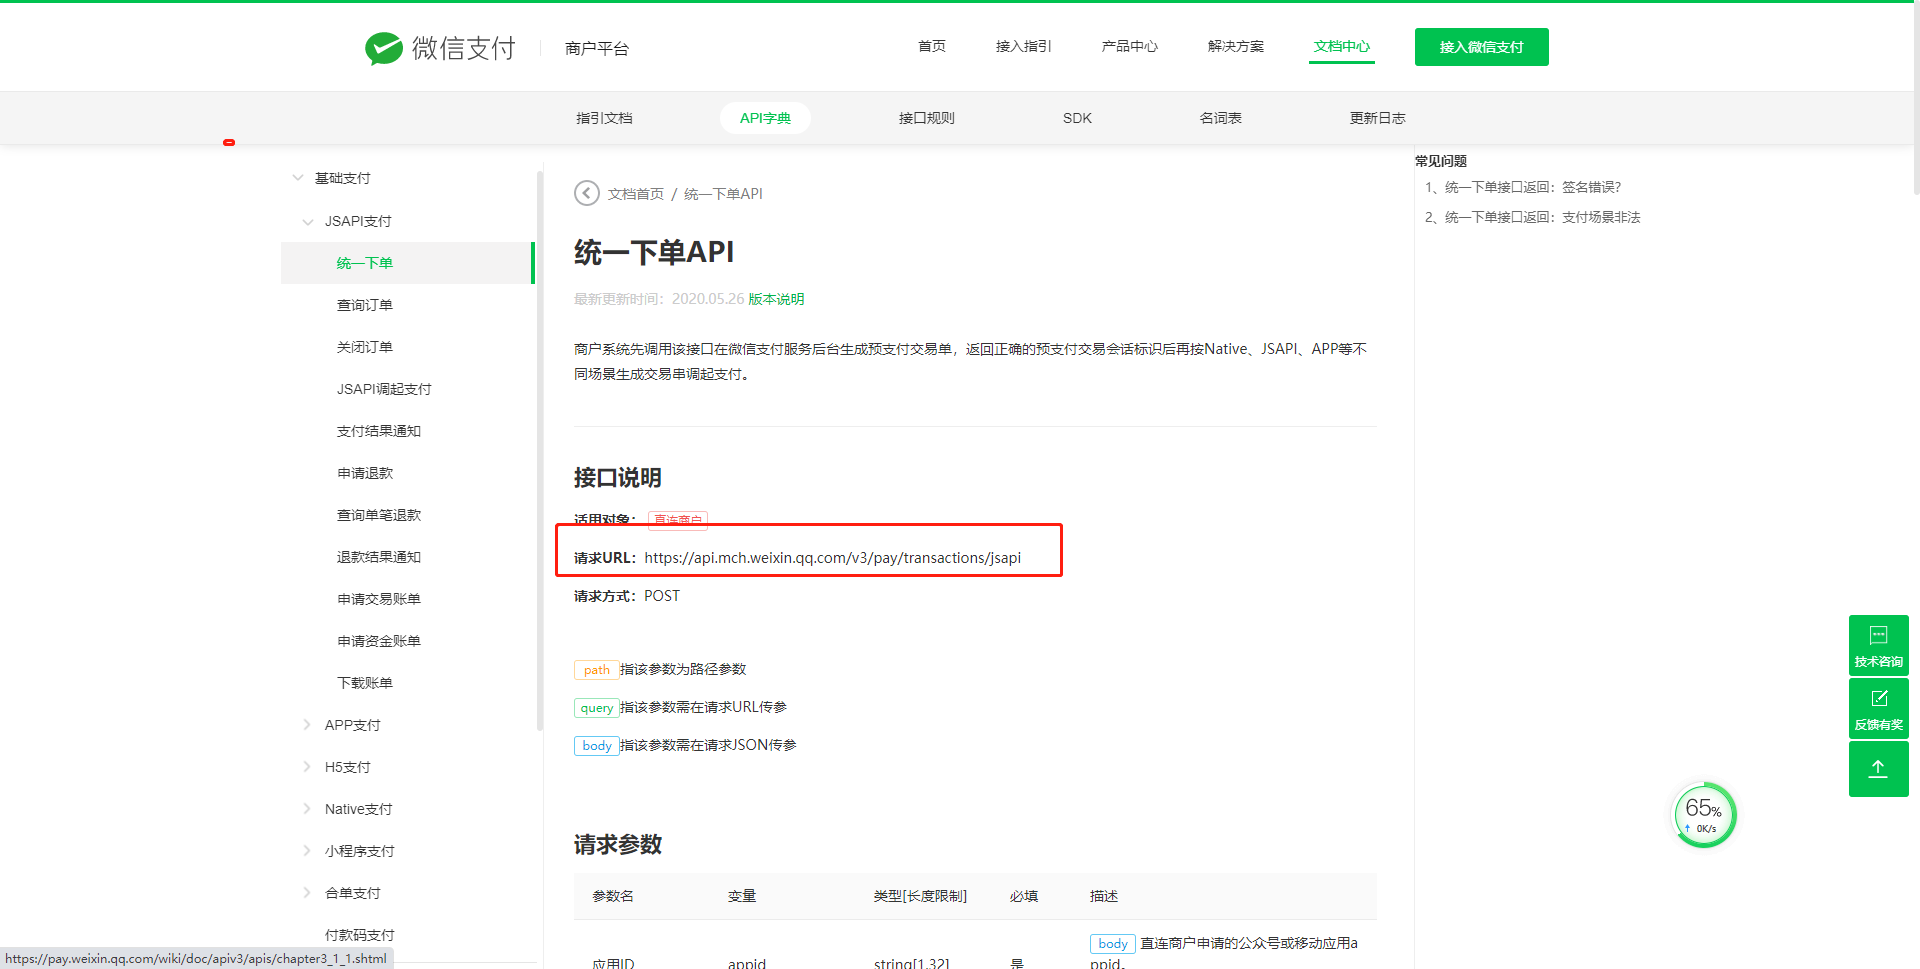
Task: Open FAQ 统一下单接口返回：支付场景非法
Action: 1543,217
